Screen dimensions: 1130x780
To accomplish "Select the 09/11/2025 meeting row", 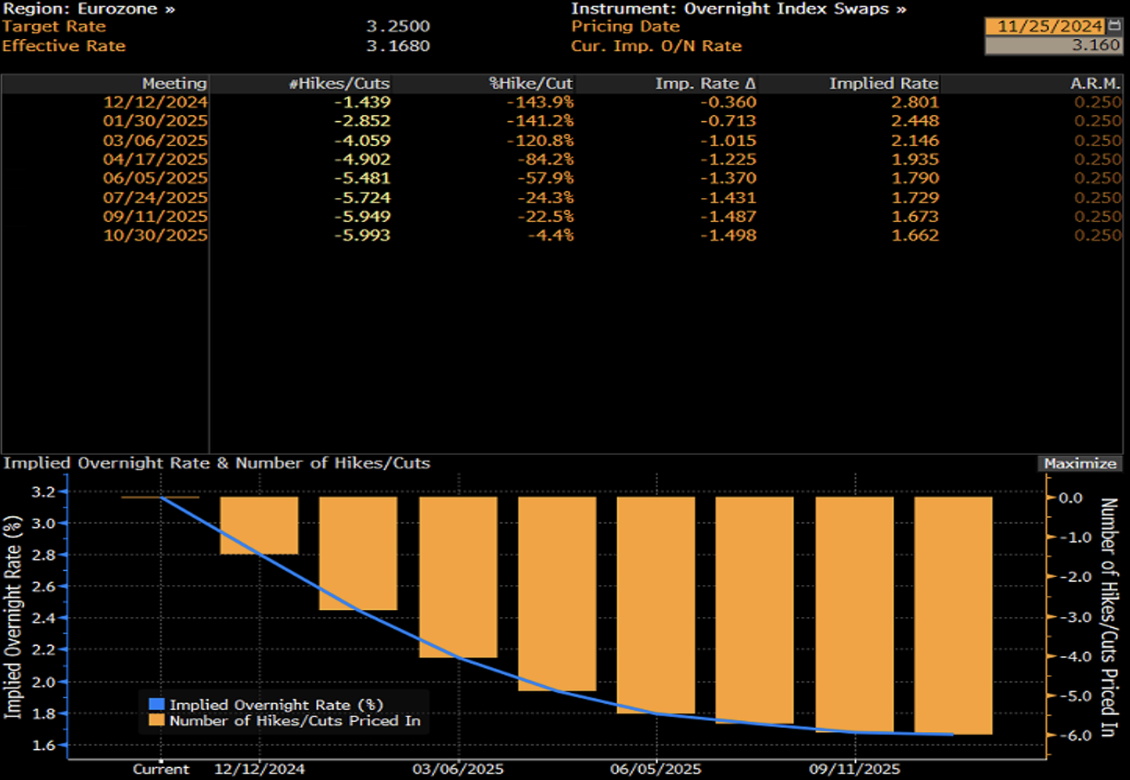I will [x=562, y=216].
